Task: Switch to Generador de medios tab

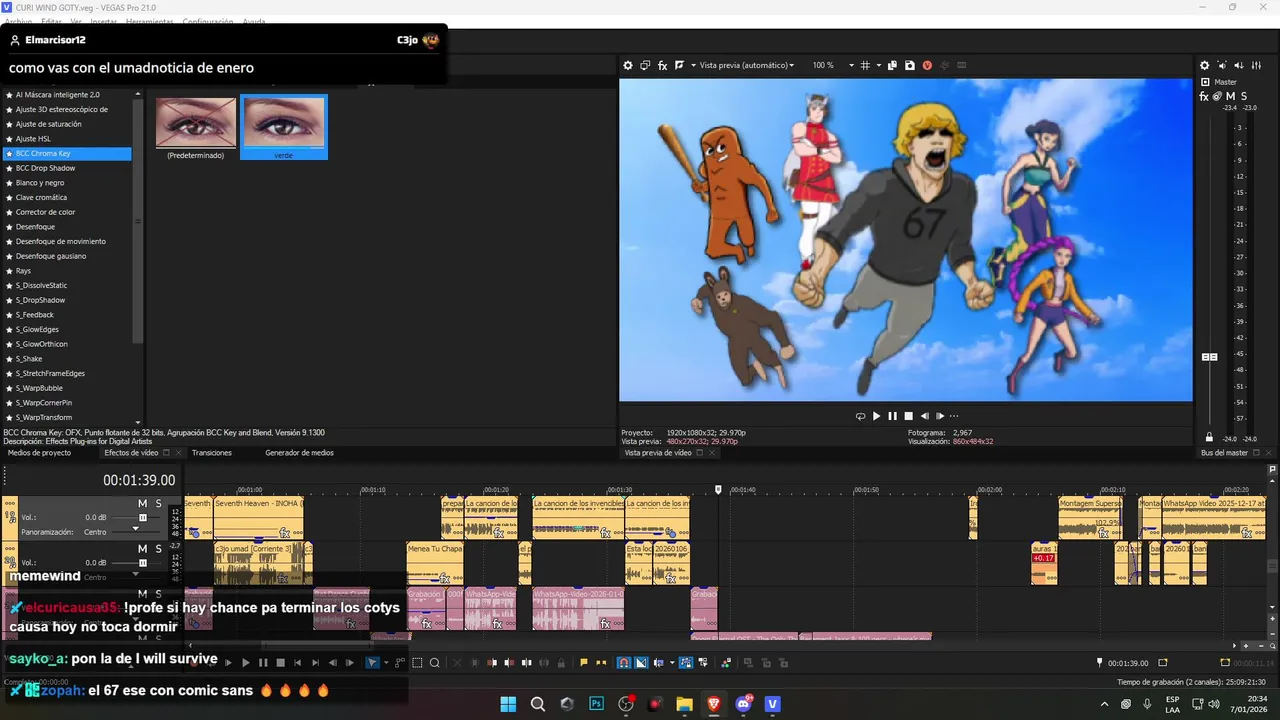Action: [299, 453]
